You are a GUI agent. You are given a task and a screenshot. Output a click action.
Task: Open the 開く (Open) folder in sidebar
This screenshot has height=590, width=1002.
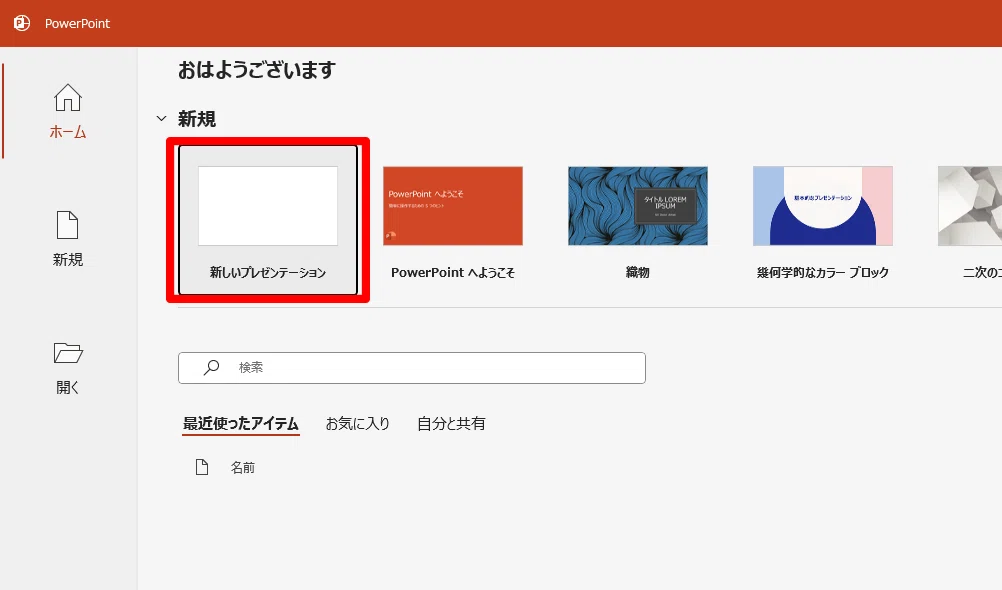[x=68, y=368]
